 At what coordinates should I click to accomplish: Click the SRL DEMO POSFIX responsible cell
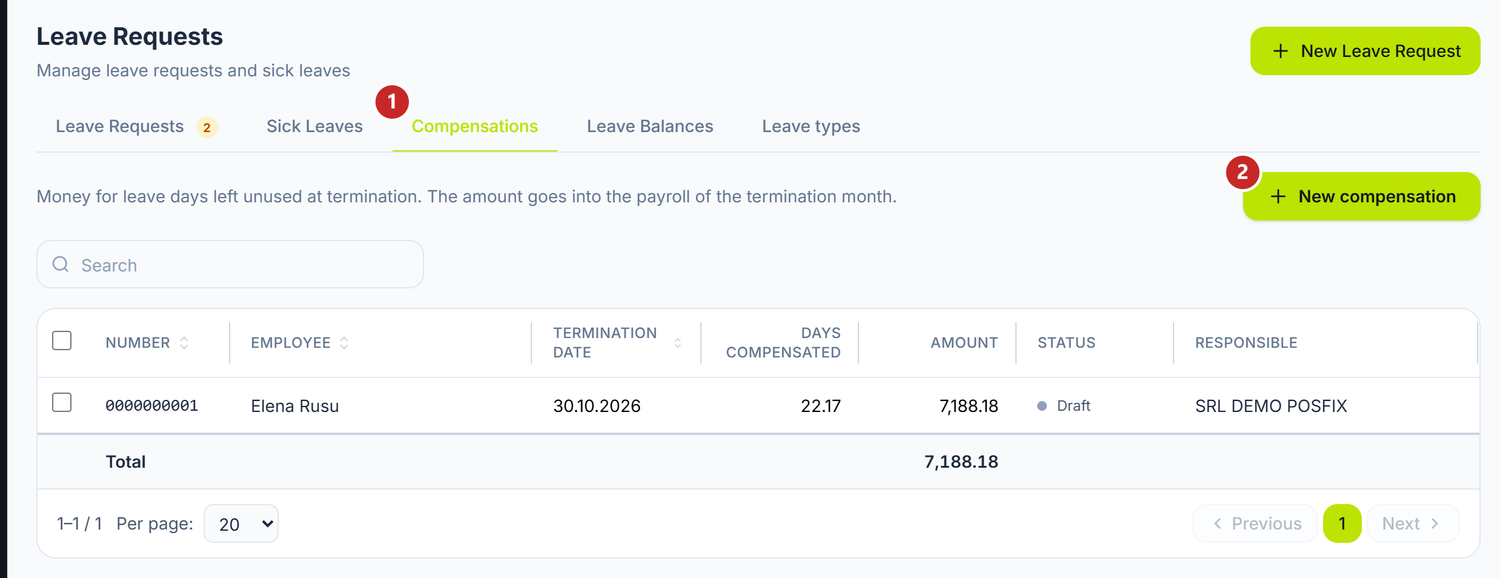click(x=1271, y=406)
